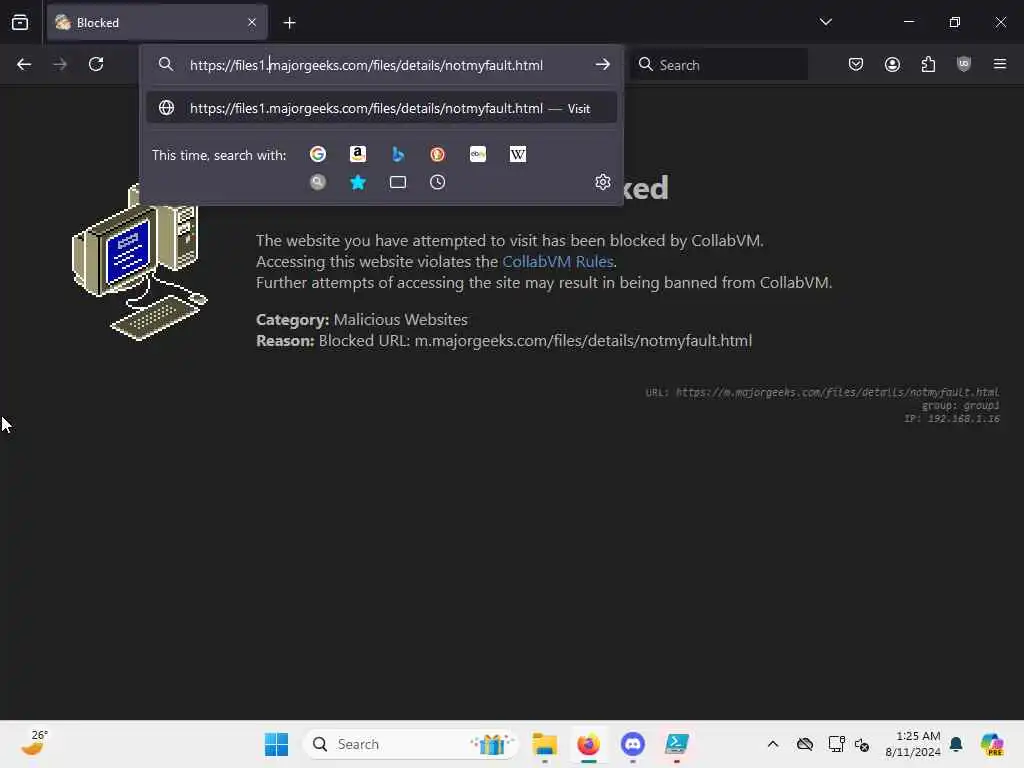Open the Firefox View tab list icon
1024x768 pixels.
(20, 23)
